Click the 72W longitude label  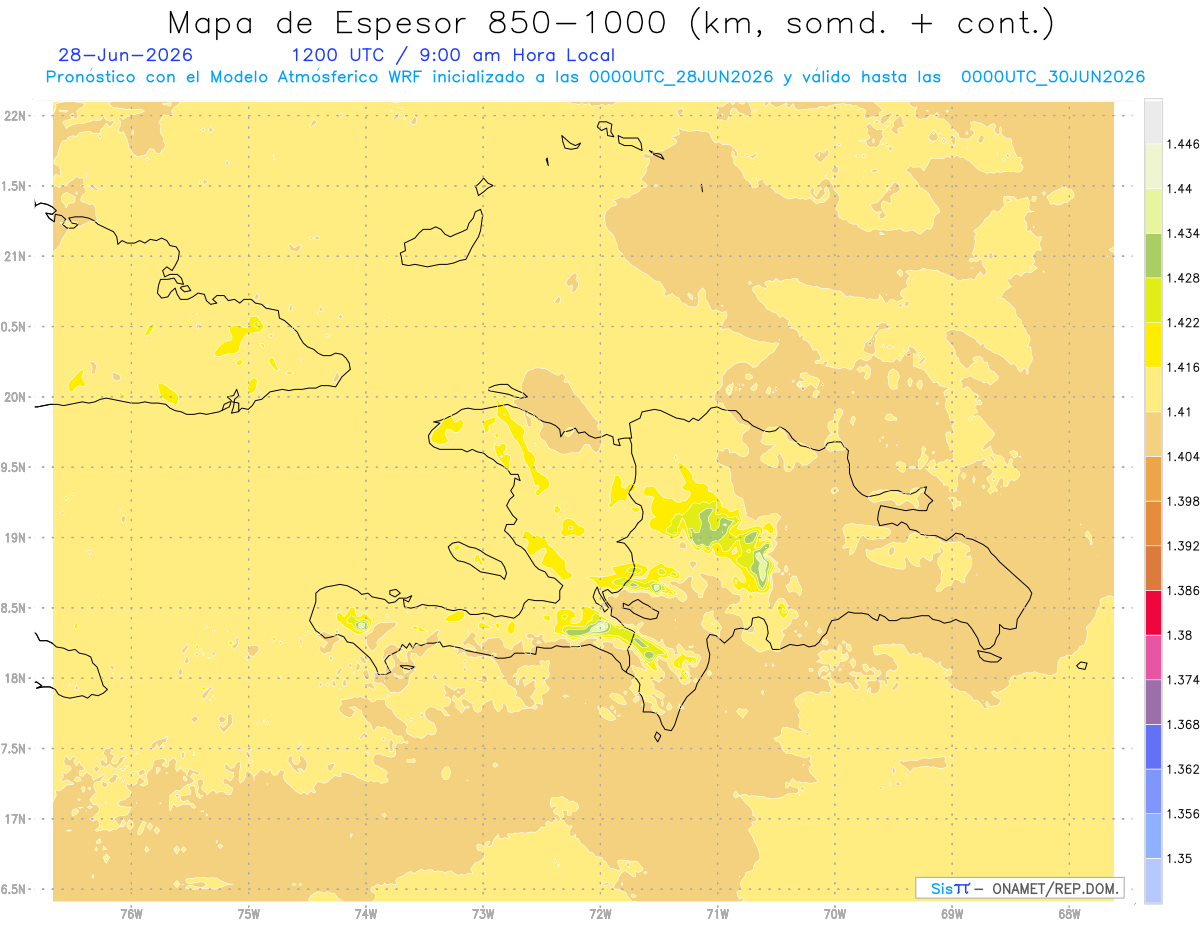pos(600,915)
